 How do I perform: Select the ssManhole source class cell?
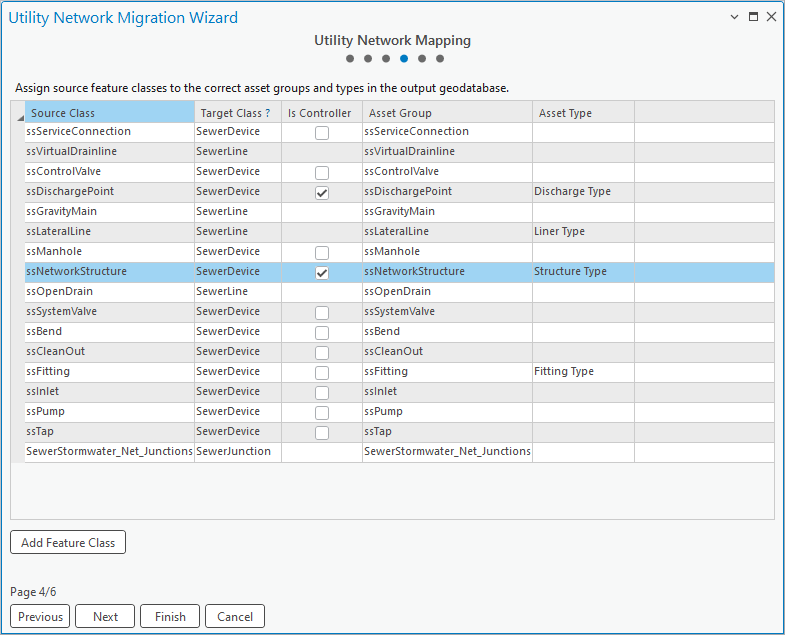click(110, 252)
